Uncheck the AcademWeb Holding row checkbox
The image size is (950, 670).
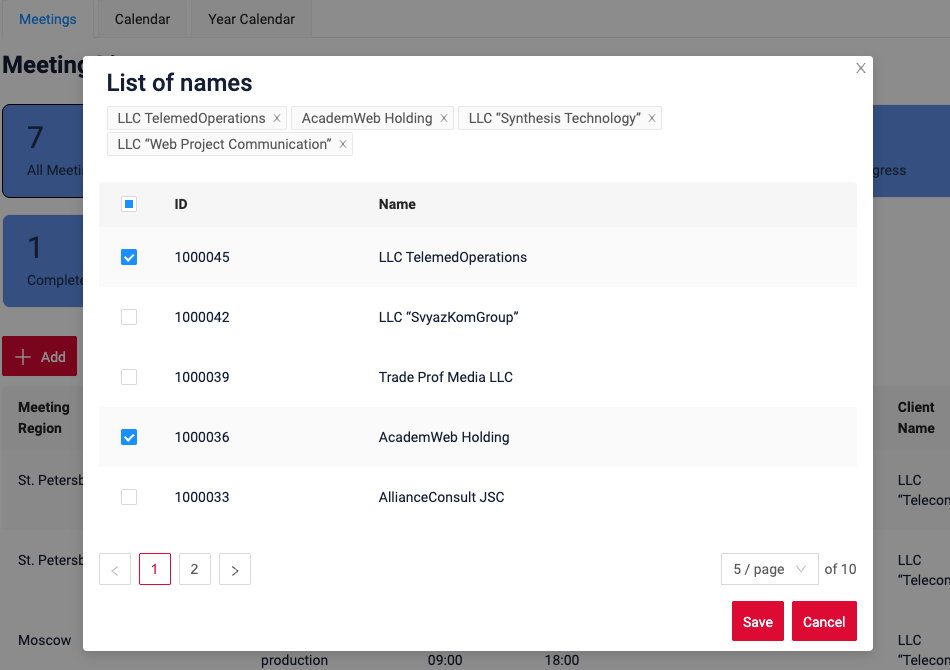tap(129, 437)
